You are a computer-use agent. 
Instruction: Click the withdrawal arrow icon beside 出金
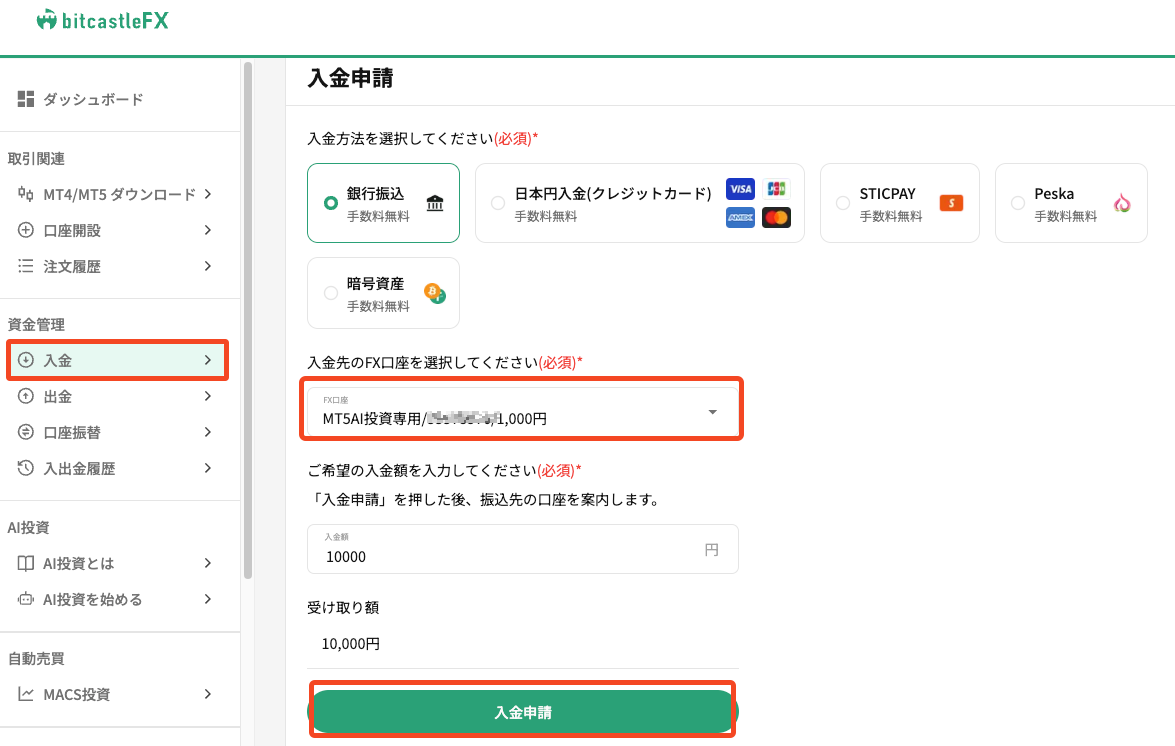tap(25, 396)
